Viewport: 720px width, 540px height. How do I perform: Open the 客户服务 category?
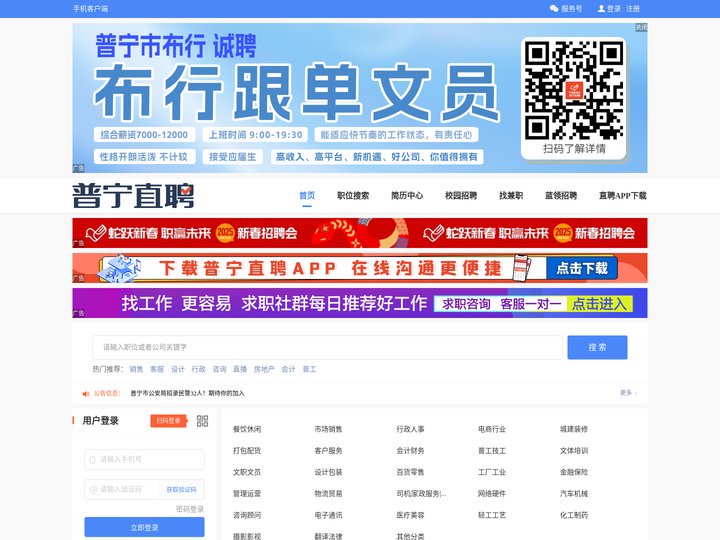click(328, 451)
